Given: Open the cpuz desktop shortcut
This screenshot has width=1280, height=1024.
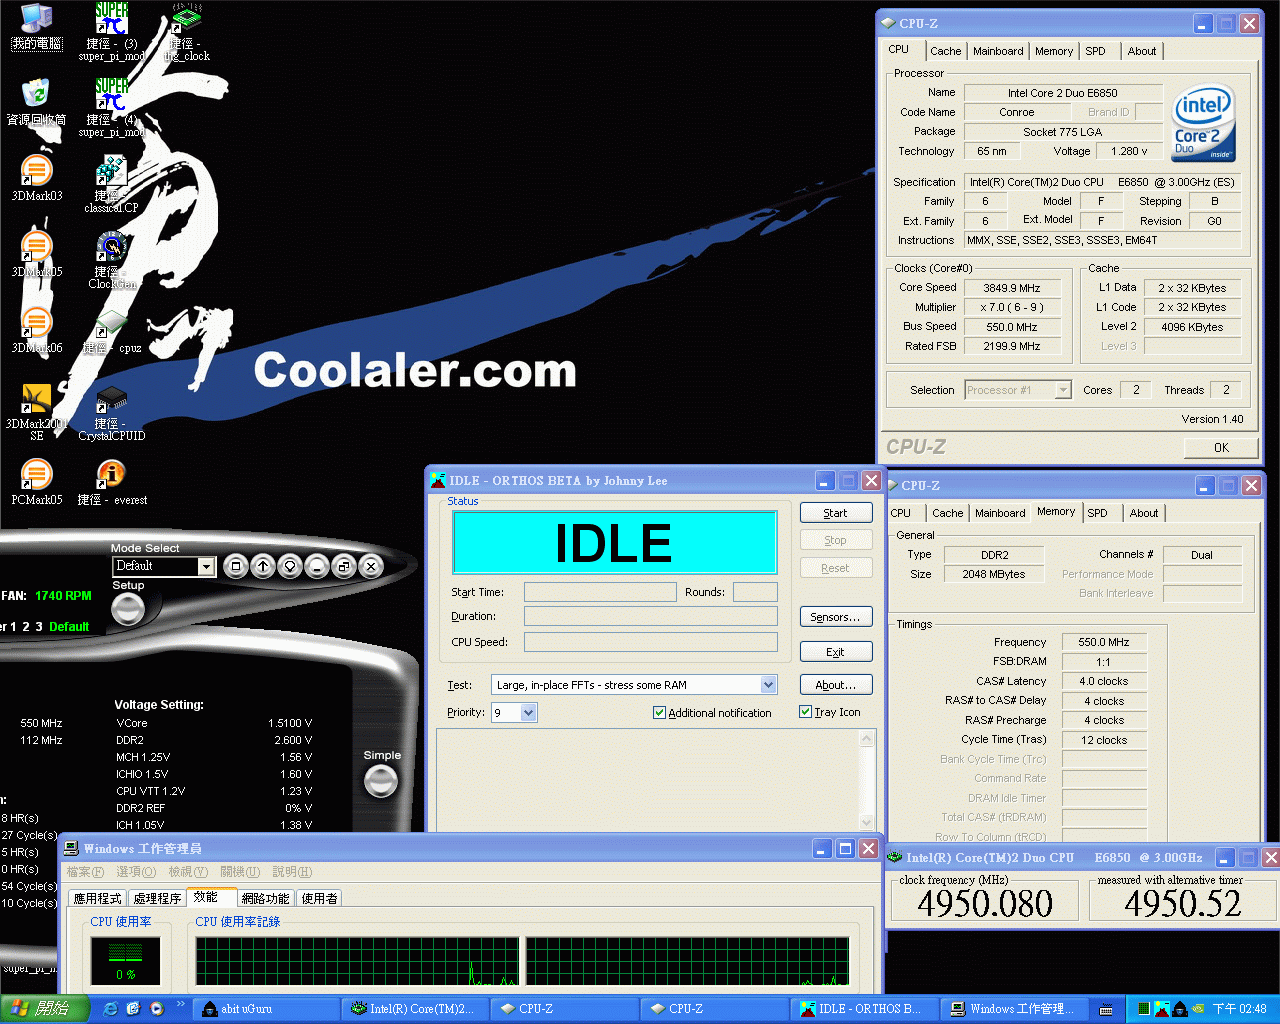Looking at the screenshot, I should (111, 330).
